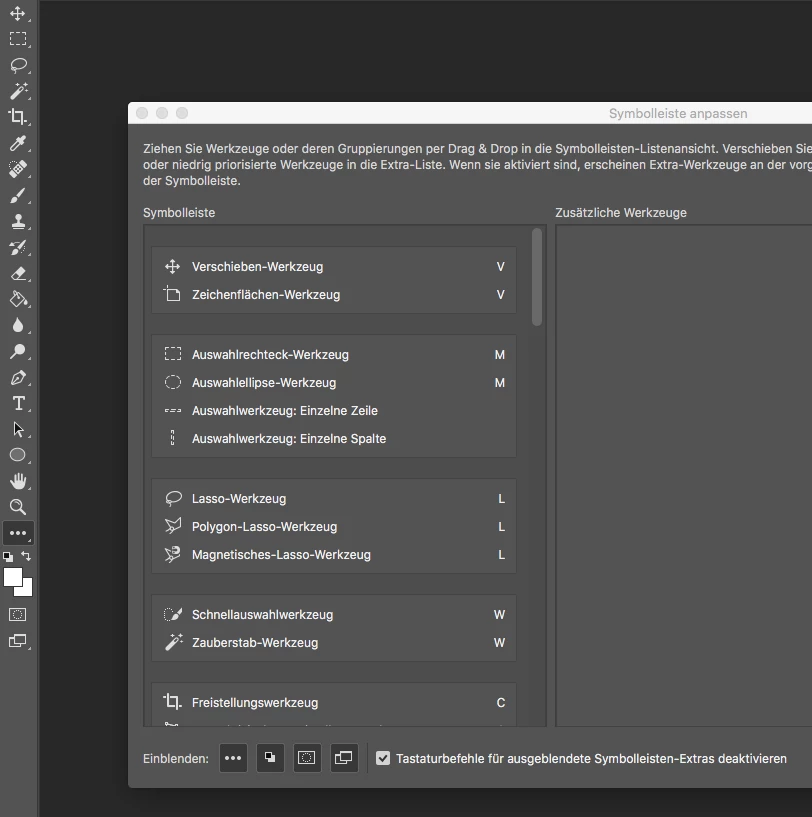The height and width of the screenshot is (817, 812).
Task: Select Auswahlwerkzeug: Einzelne Zeile
Action: click(334, 411)
